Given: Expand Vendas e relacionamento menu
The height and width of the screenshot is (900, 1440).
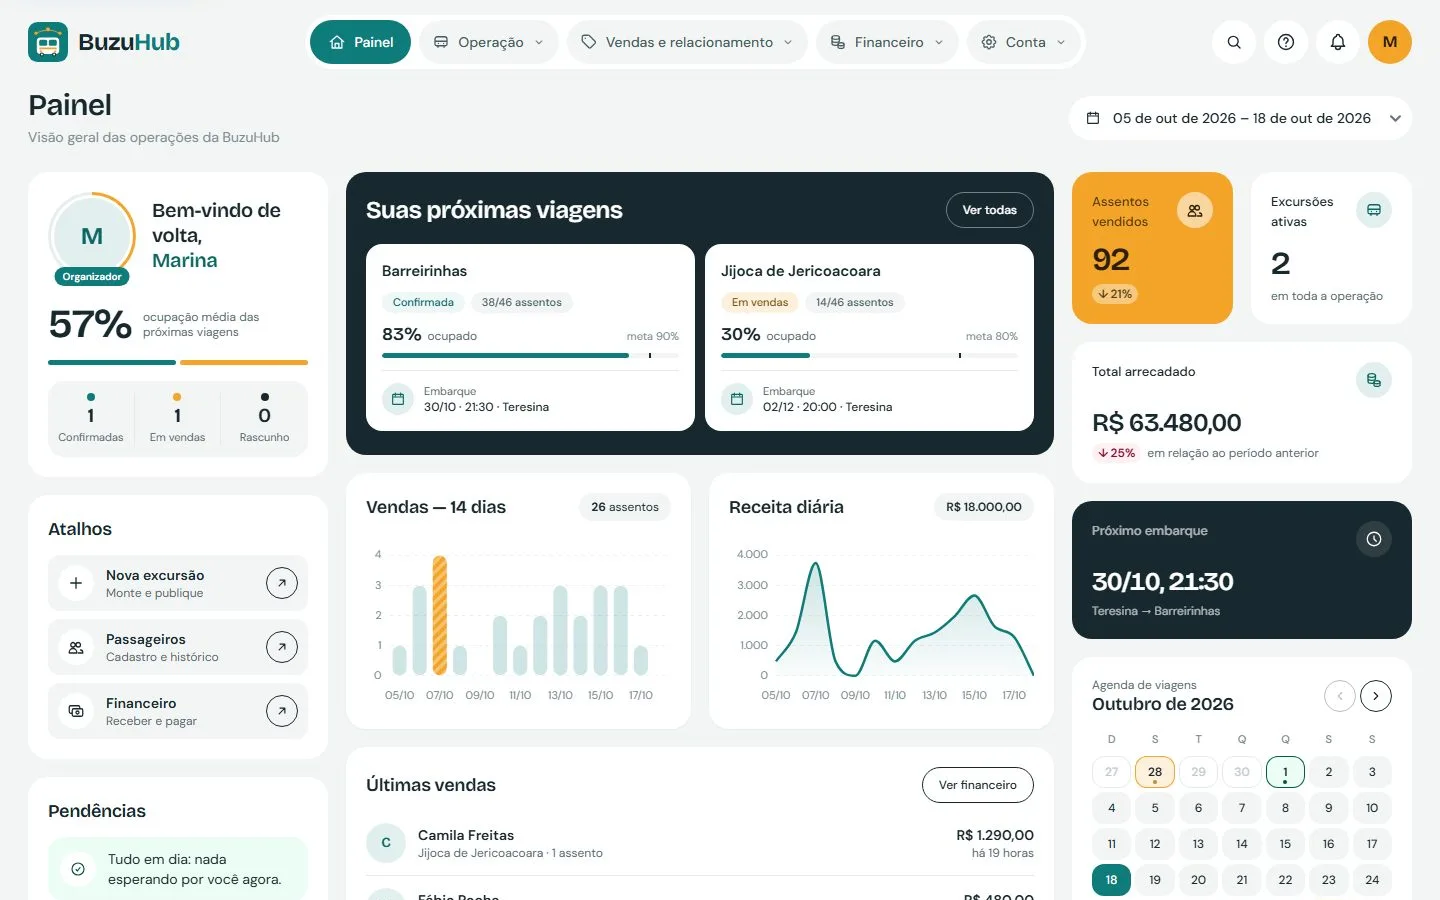Looking at the screenshot, I should (x=687, y=42).
